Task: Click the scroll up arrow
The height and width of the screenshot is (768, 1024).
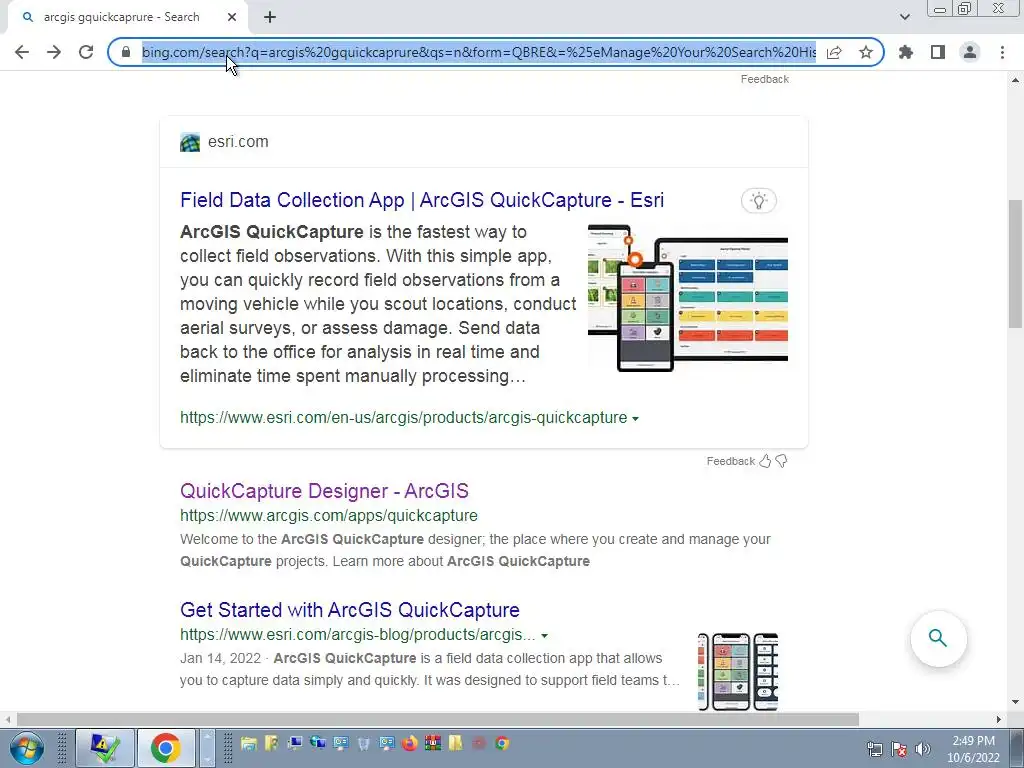Action: [1015, 80]
